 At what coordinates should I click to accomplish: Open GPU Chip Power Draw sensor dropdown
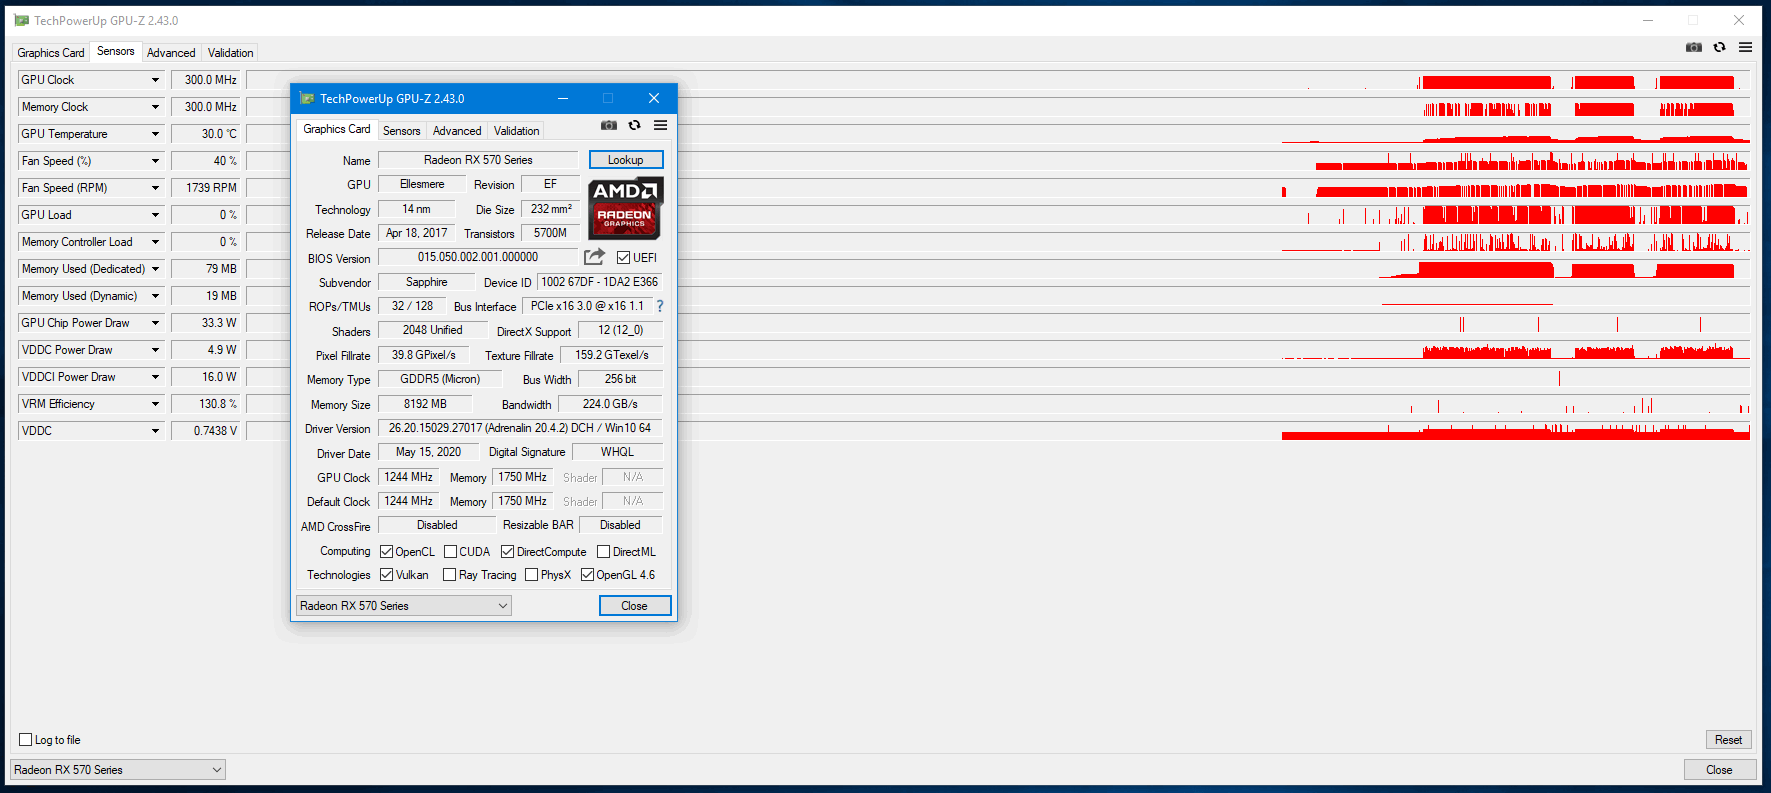pyautogui.click(x=155, y=323)
